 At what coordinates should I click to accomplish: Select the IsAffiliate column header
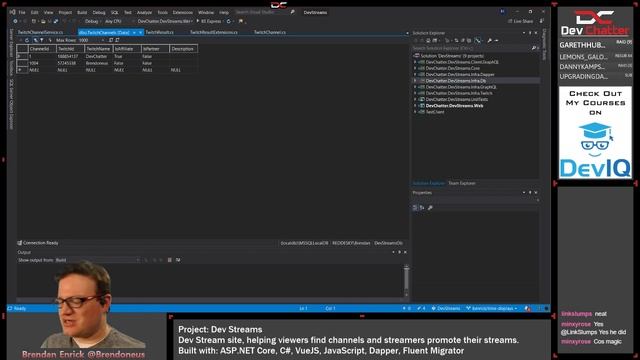(x=127, y=49)
